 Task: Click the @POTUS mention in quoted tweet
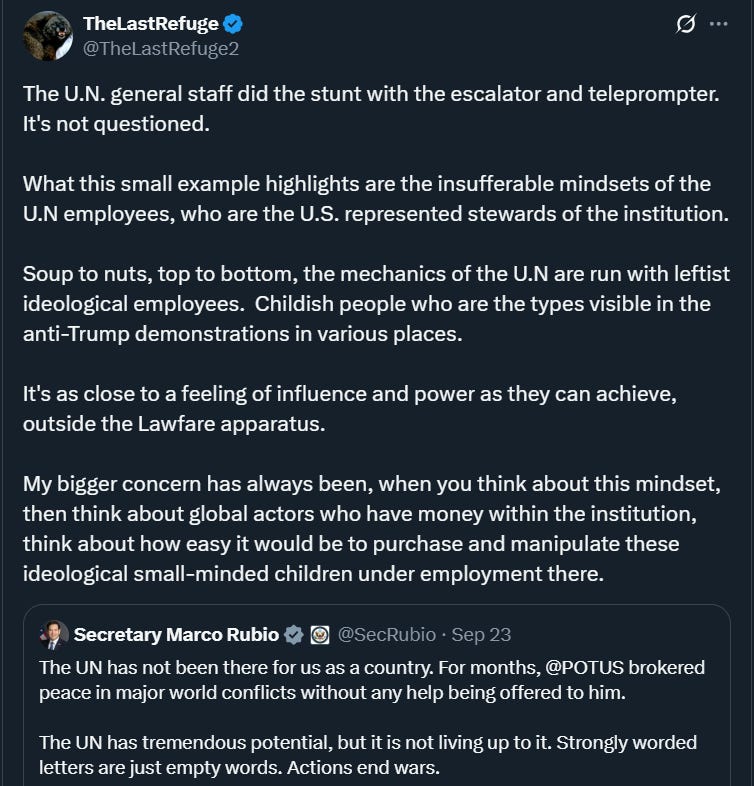click(x=585, y=668)
